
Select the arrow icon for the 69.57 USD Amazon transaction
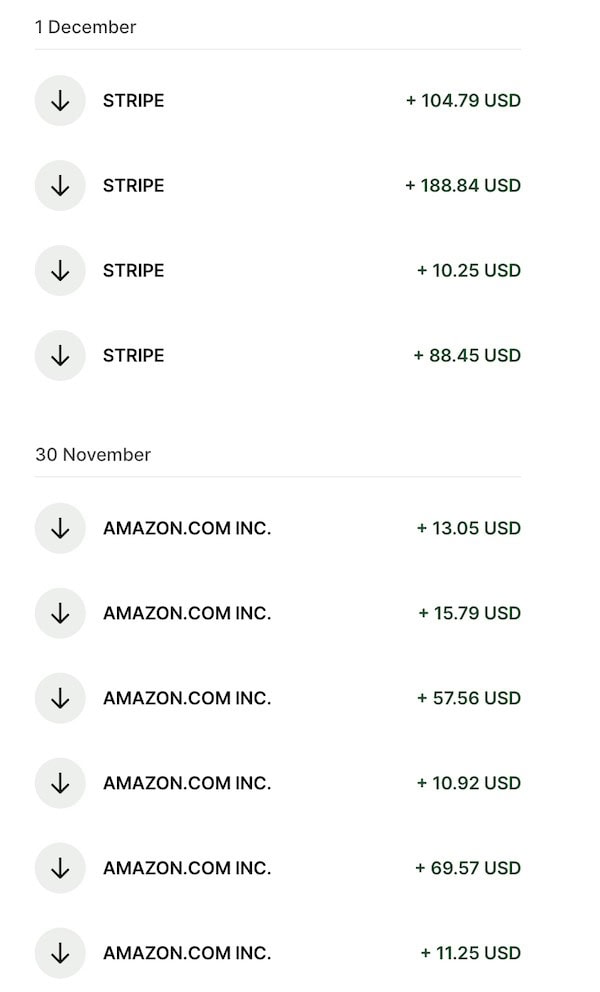60,868
